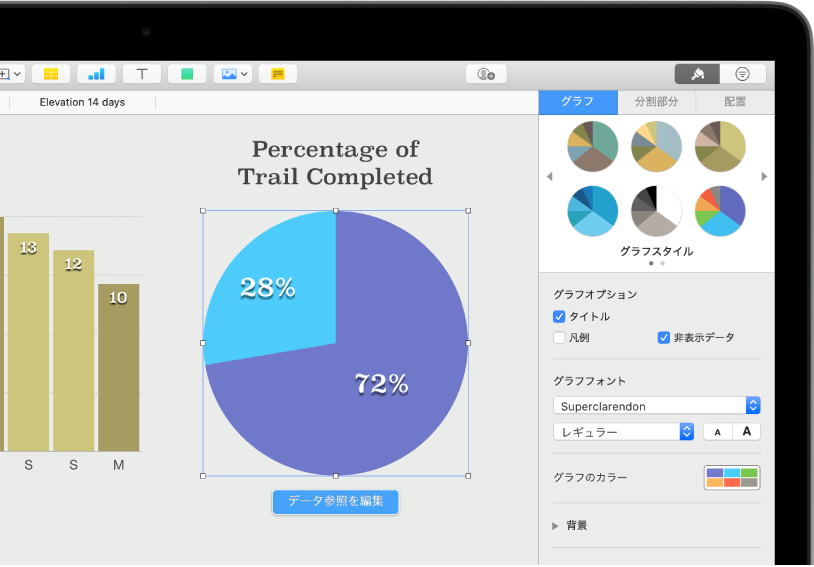Choose the teal and brown pie style
This screenshot has width=814, height=567.
(592, 146)
